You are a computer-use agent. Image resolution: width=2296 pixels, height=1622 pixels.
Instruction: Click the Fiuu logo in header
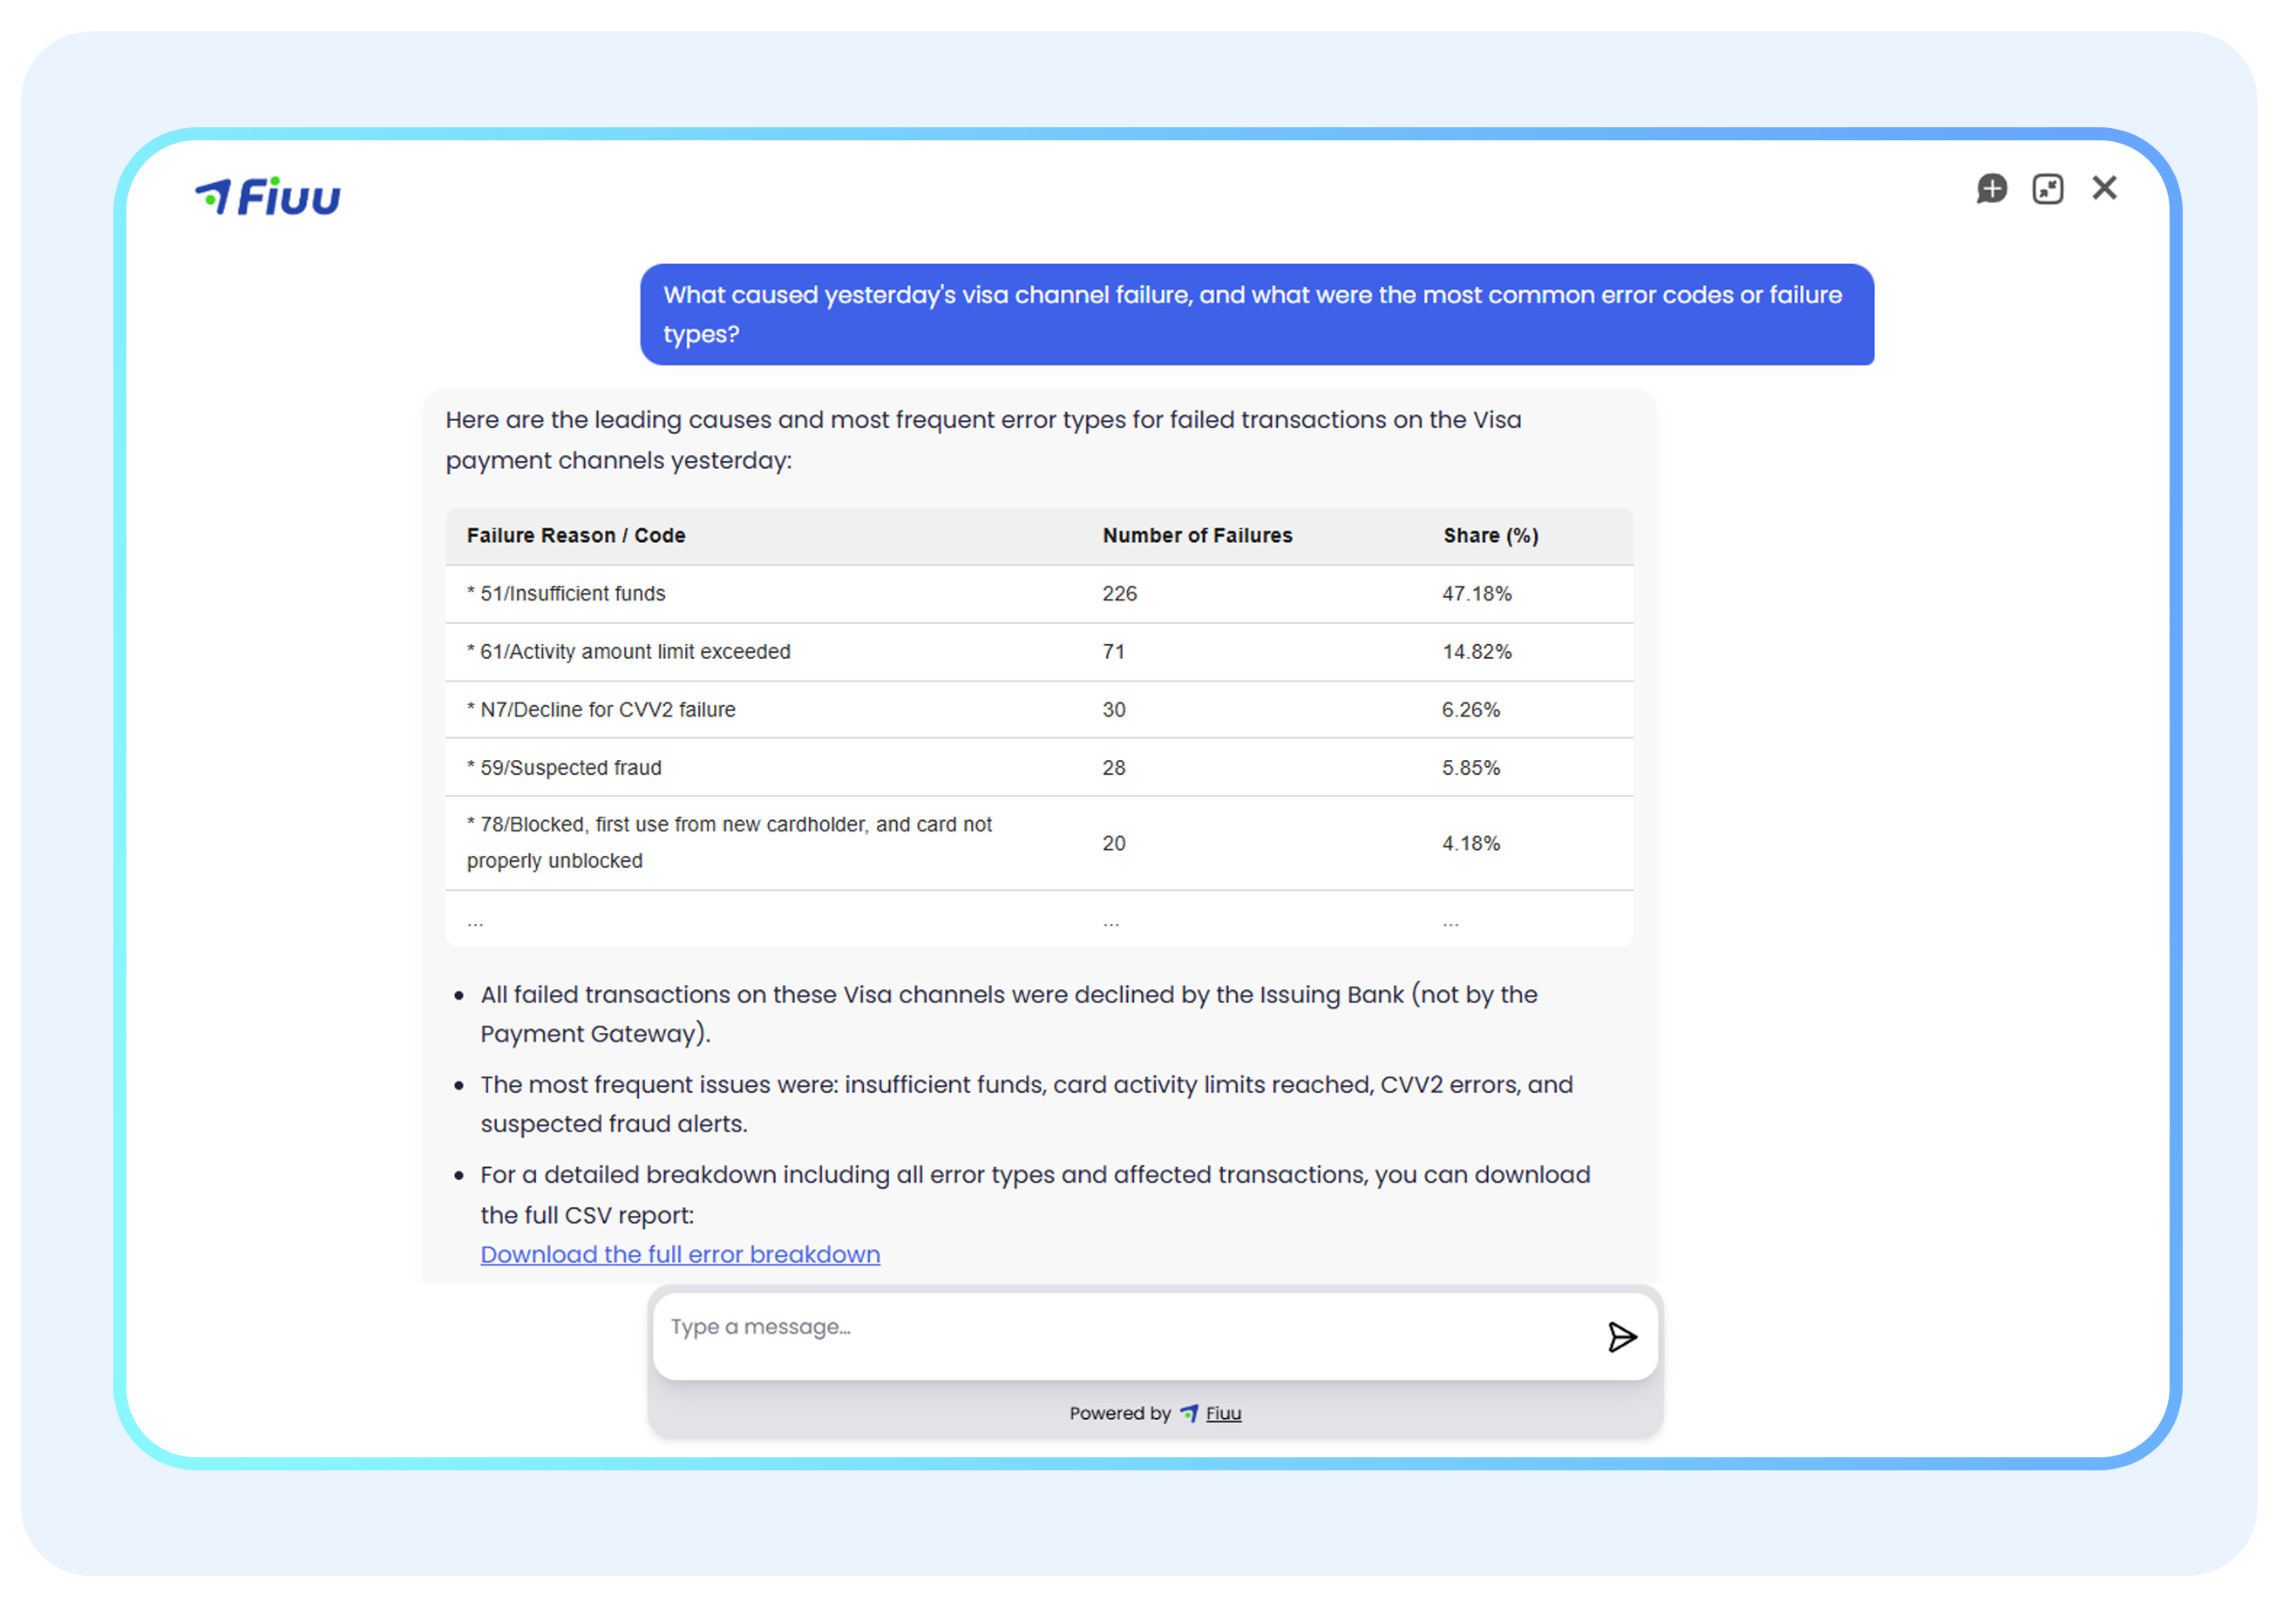coord(268,196)
